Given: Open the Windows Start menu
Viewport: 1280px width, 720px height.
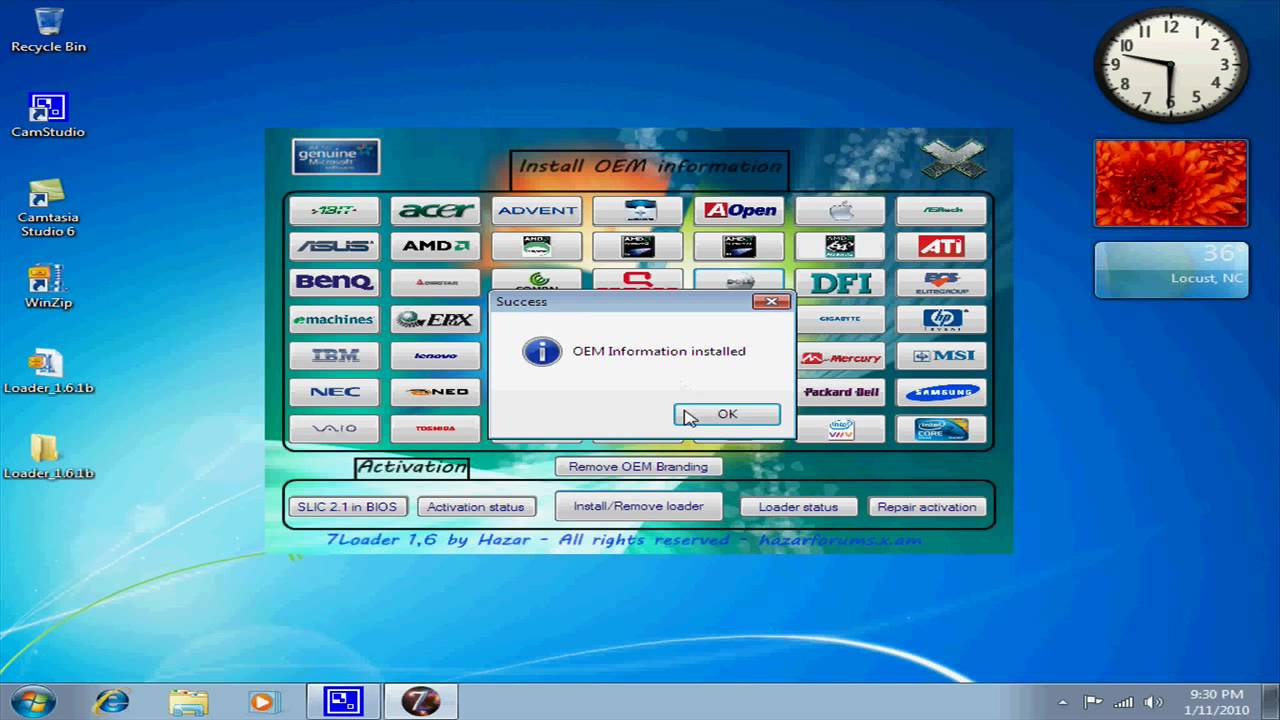Looking at the screenshot, I should pos(32,701).
